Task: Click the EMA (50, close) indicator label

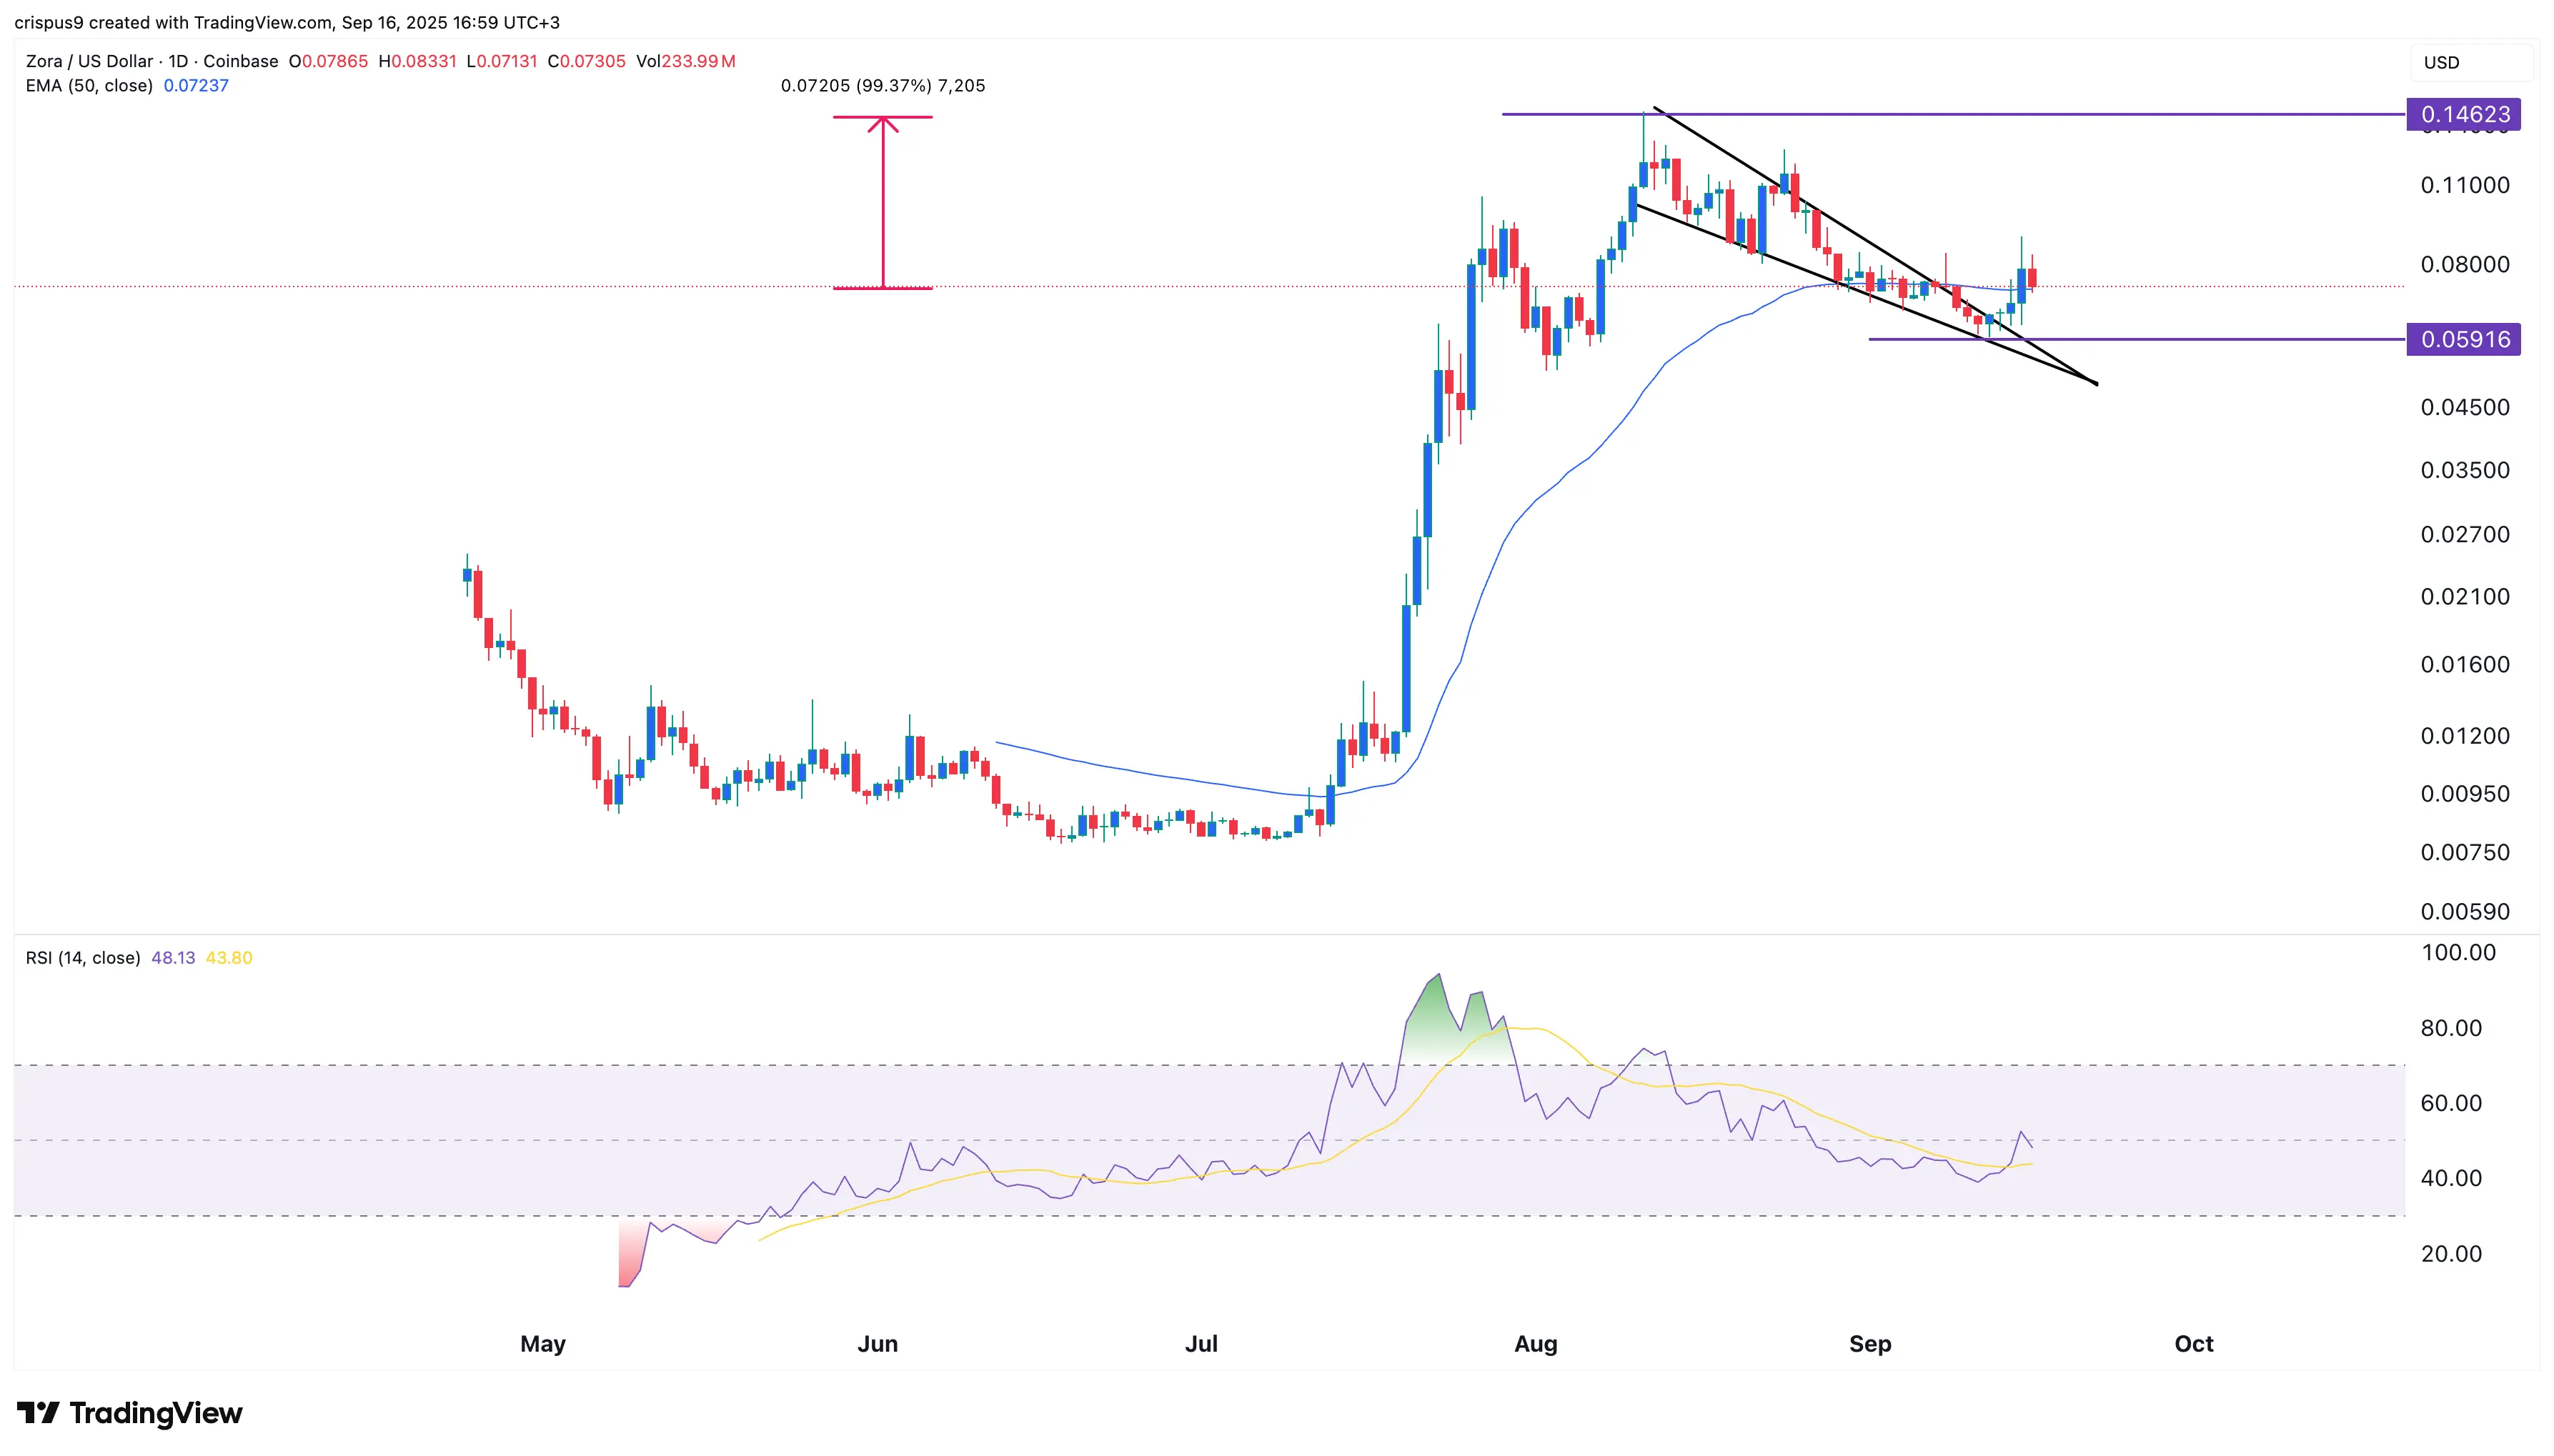Action: (x=89, y=86)
